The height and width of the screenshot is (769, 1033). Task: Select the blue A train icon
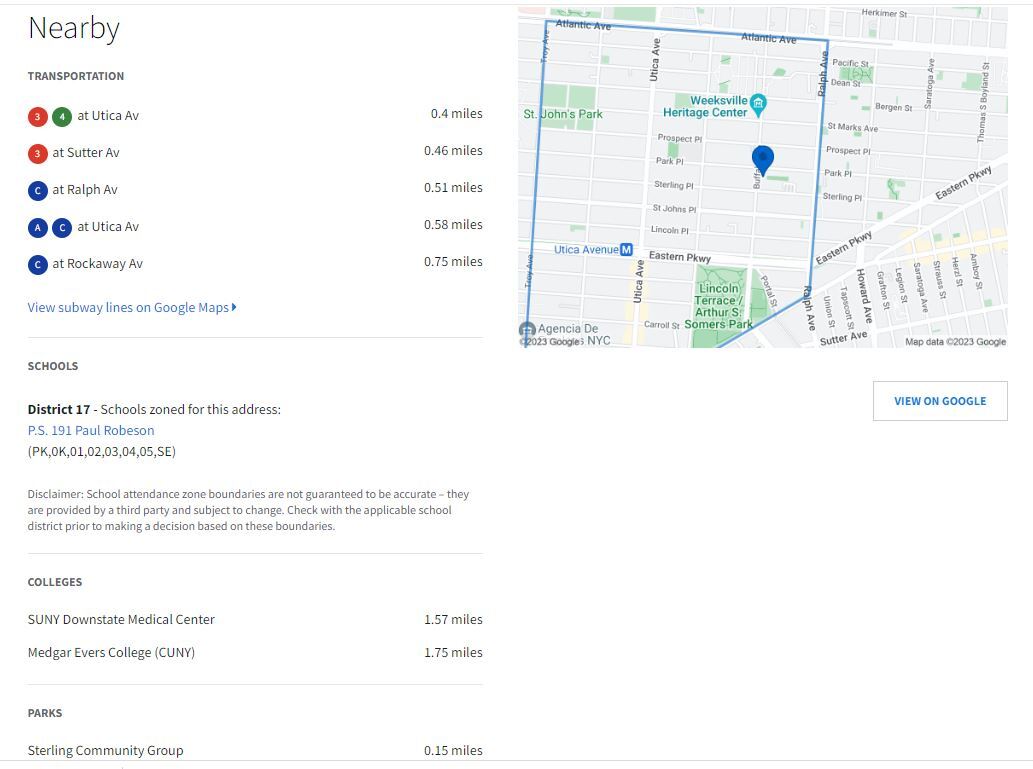(38, 228)
